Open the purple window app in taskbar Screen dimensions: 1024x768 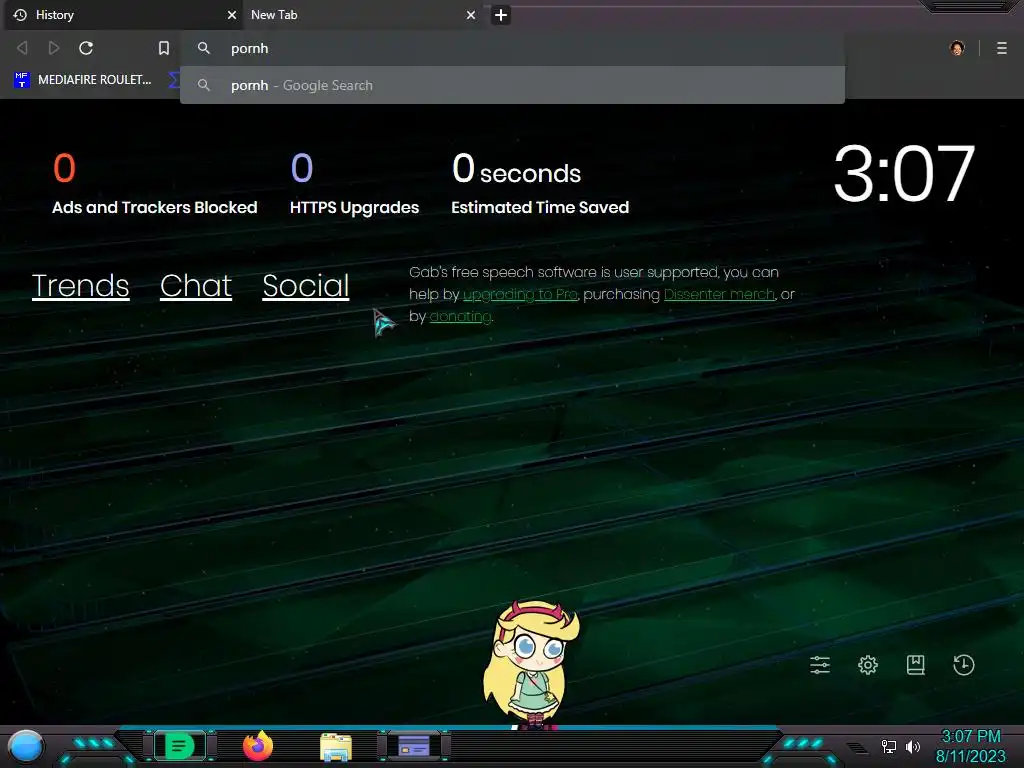(x=414, y=746)
